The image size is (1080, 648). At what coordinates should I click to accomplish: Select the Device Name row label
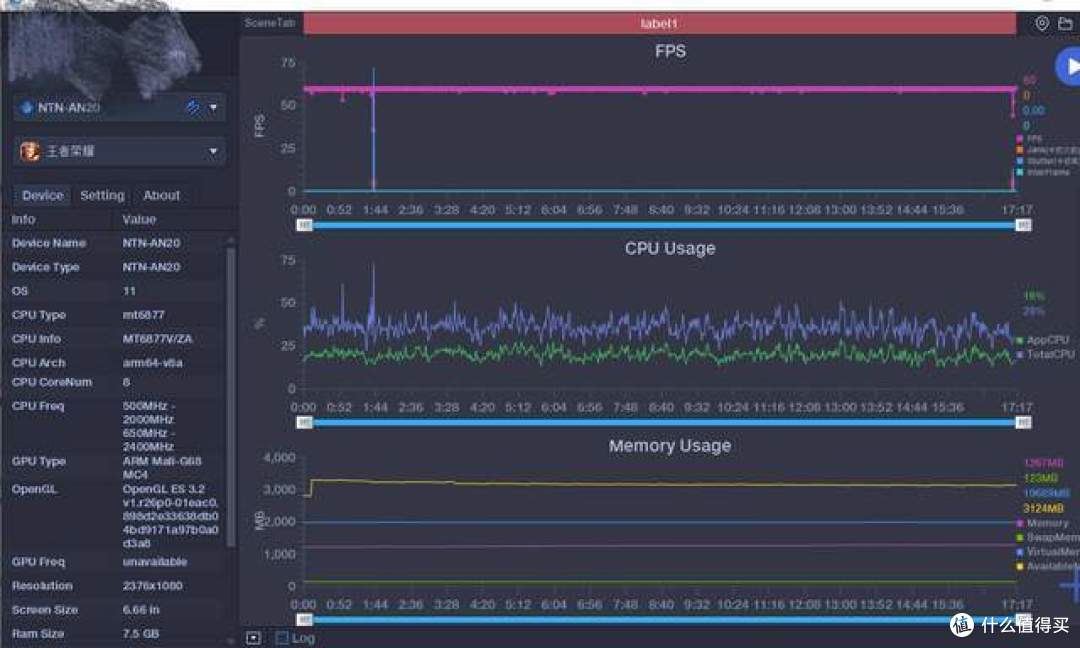49,243
